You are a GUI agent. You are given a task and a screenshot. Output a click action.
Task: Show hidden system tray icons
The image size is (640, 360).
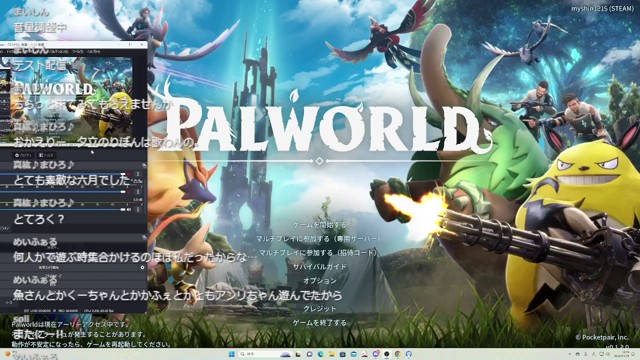point(570,354)
